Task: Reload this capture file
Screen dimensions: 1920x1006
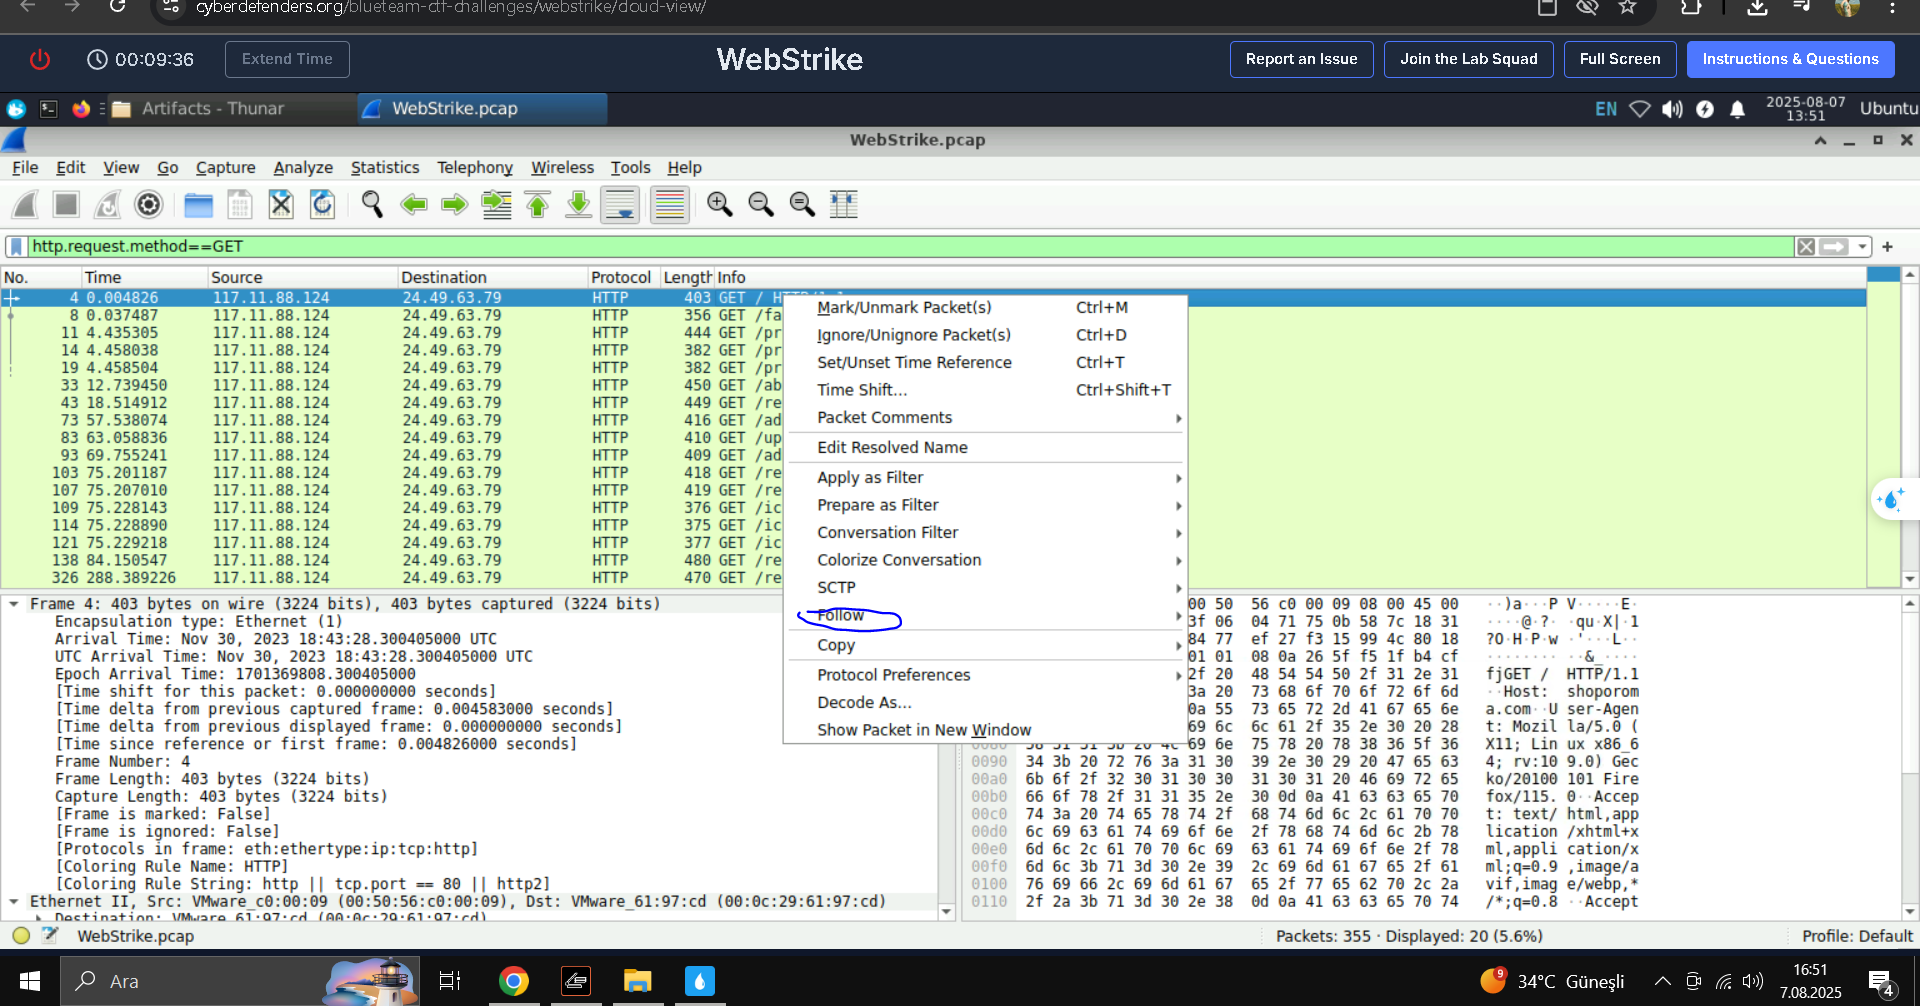Action: tap(322, 205)
